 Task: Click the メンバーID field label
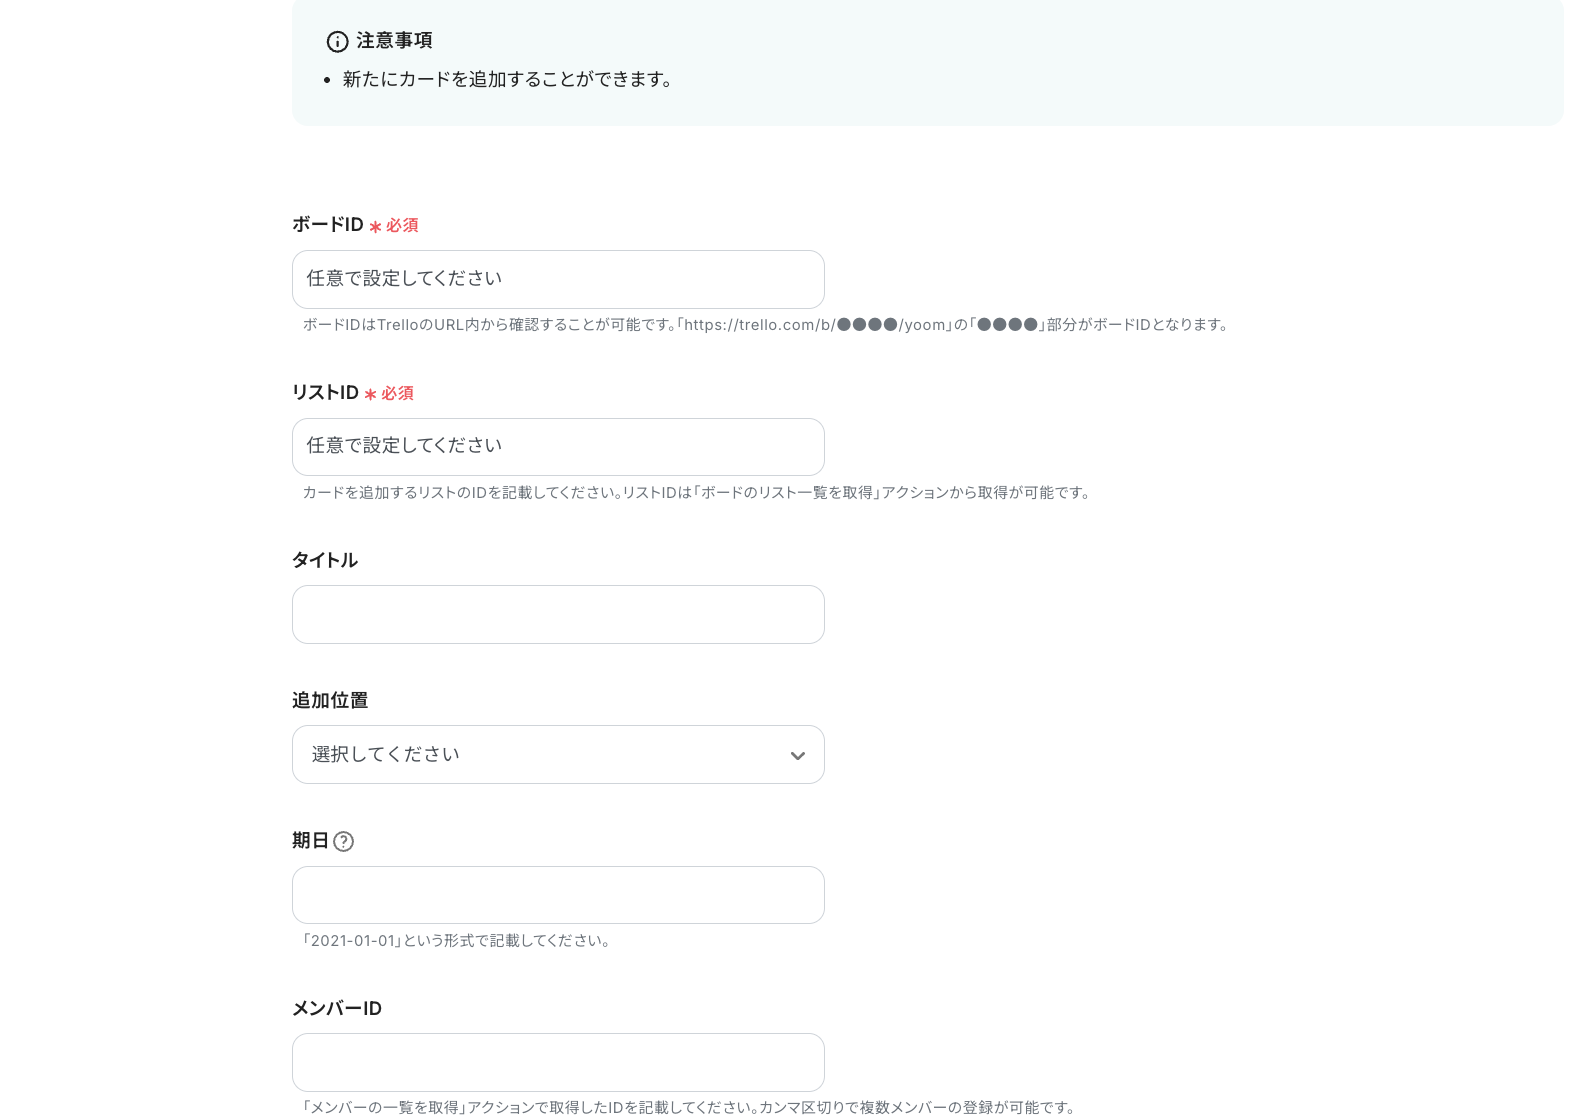pyautogui.click(x=337, y=1008)
